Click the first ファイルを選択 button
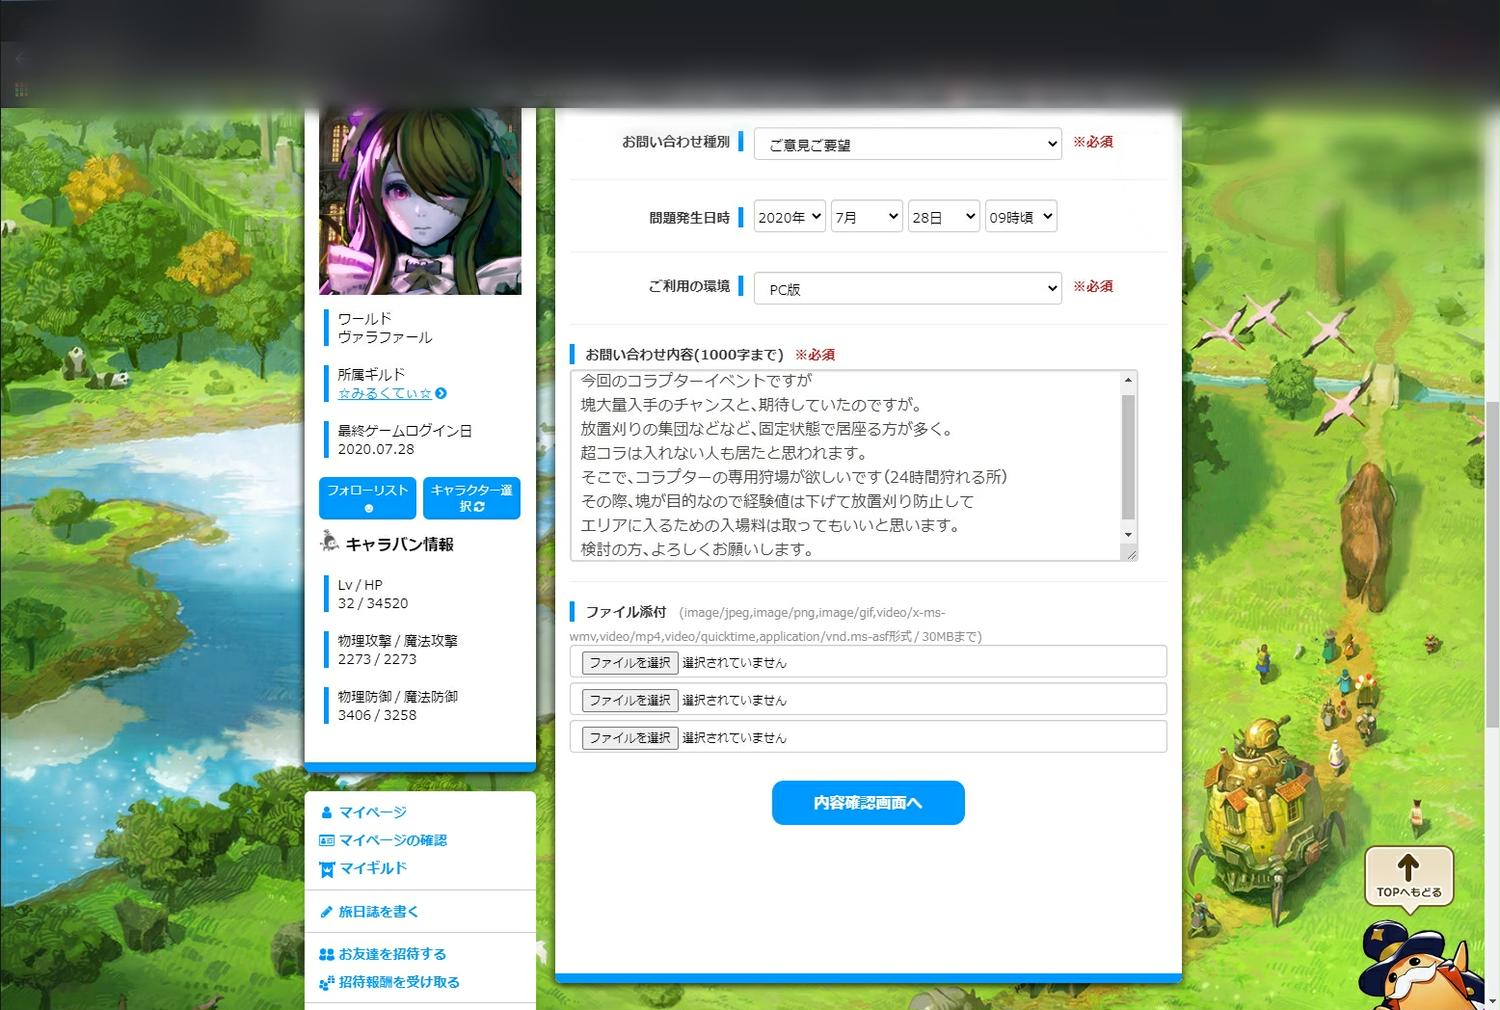This screenshot has height=1010, width=1500. pos(630,662)
